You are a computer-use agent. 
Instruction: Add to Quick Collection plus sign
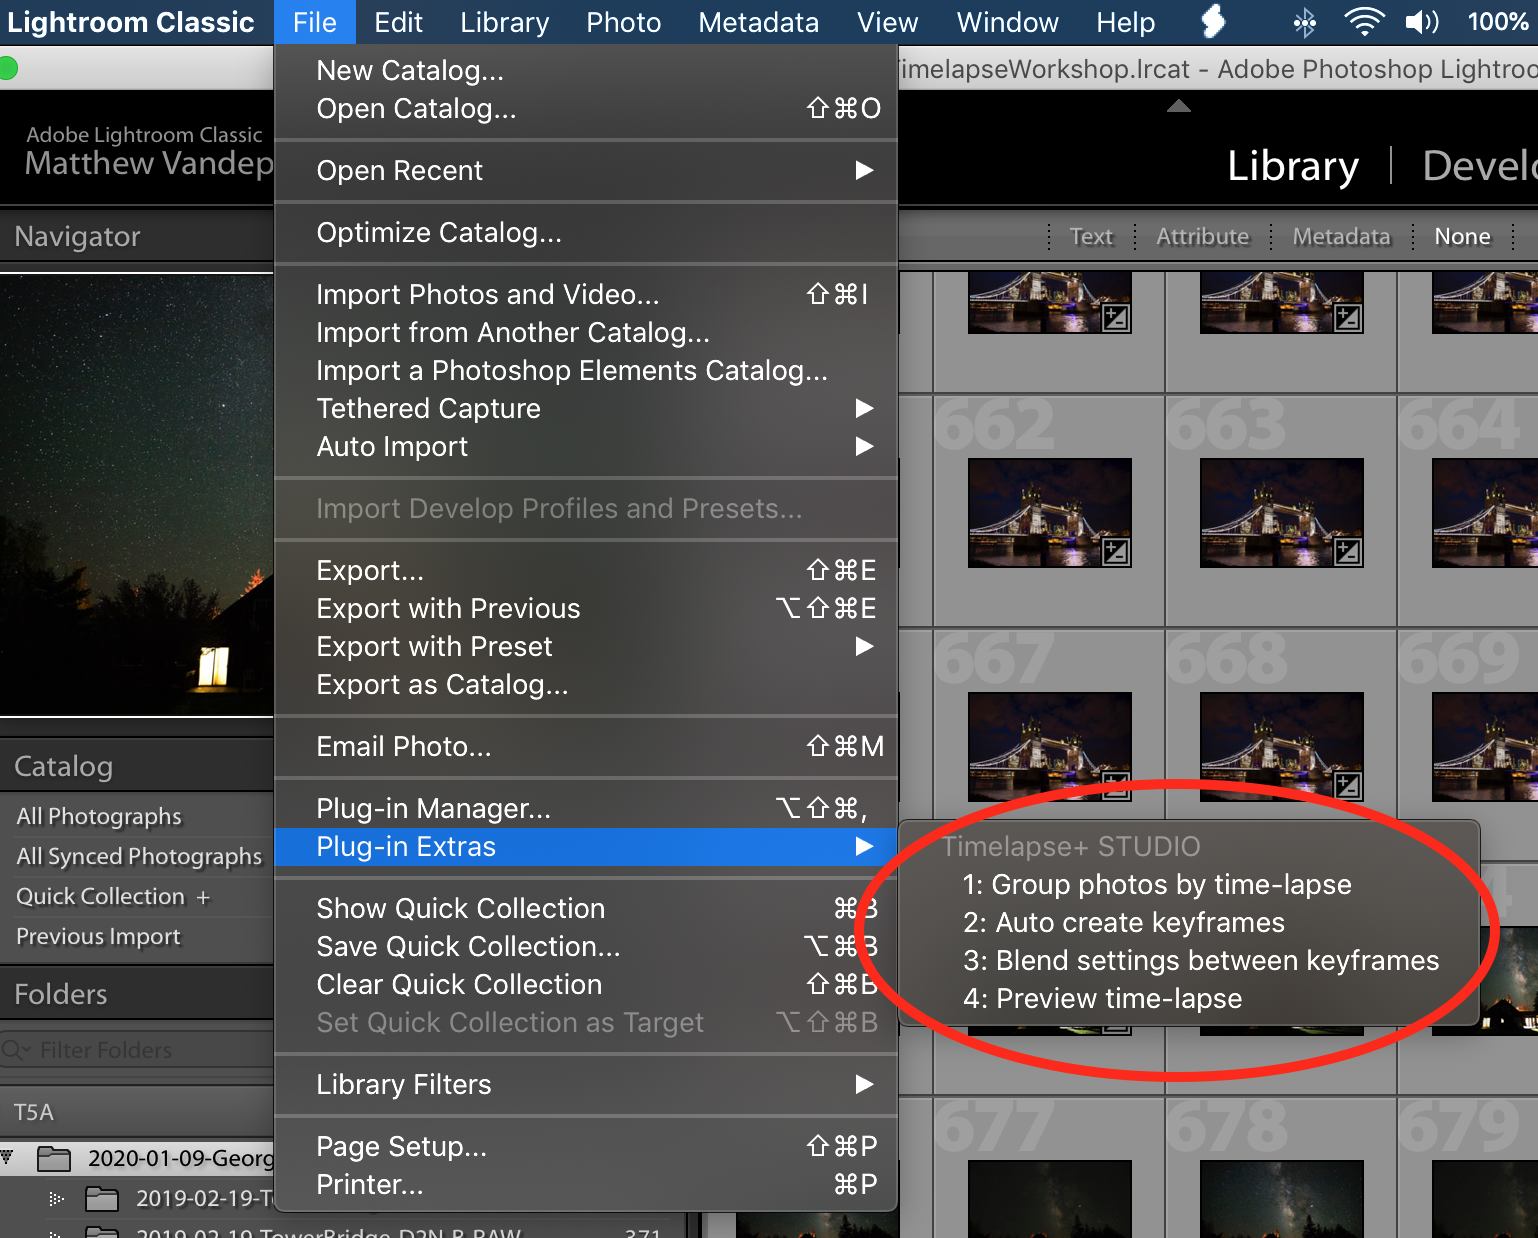(203, 897)
